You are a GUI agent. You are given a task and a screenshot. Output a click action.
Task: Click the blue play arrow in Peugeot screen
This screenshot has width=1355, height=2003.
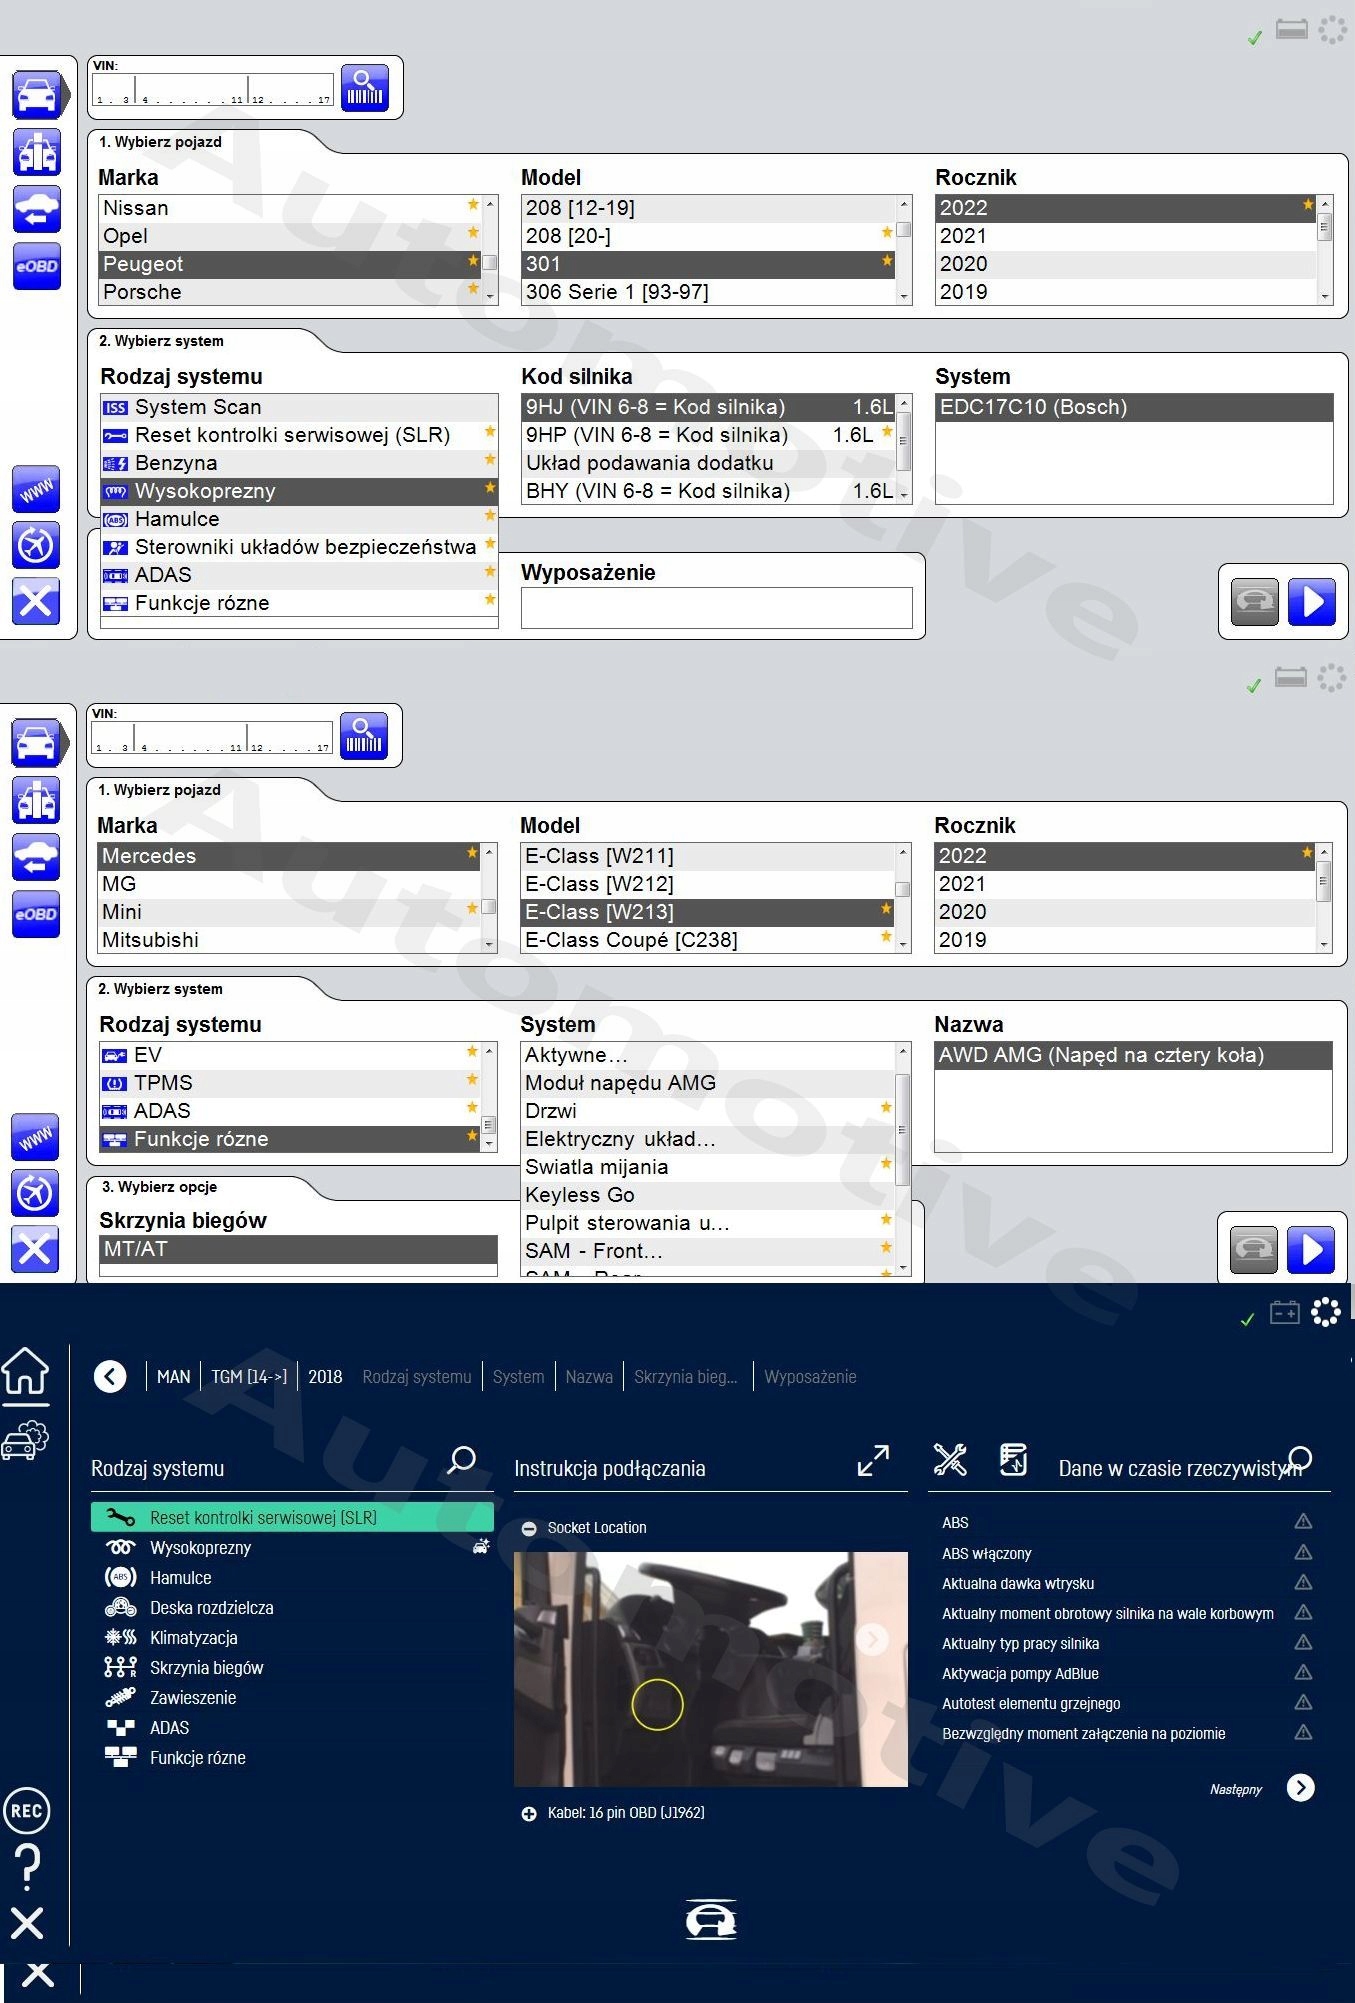[1312, 602]
